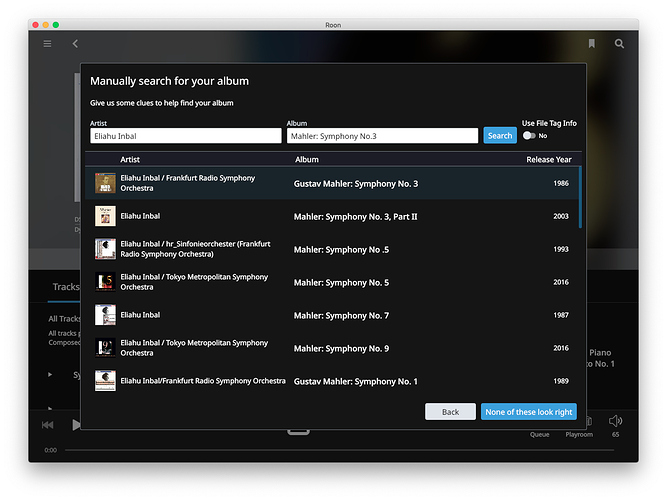Click the Artist field with Eliahu Inbal
This screenshot has height=500, width=667.
[x=185, y=136]
